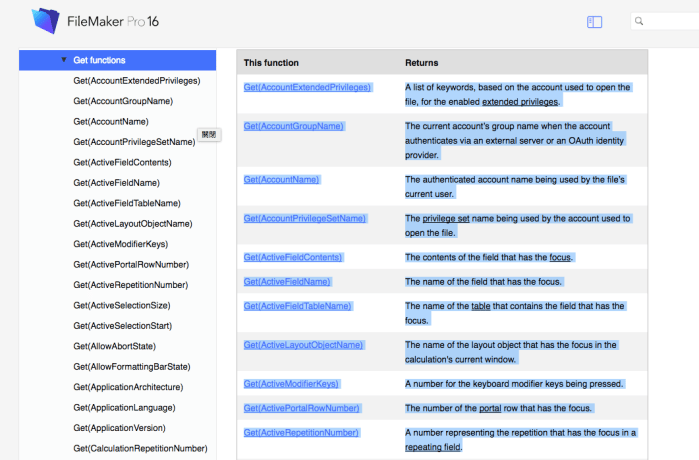The width and height of the screenshot is (699, 460).
Task: Open the 'extended privileges' glossary link
Action: (x=520, y=102)
